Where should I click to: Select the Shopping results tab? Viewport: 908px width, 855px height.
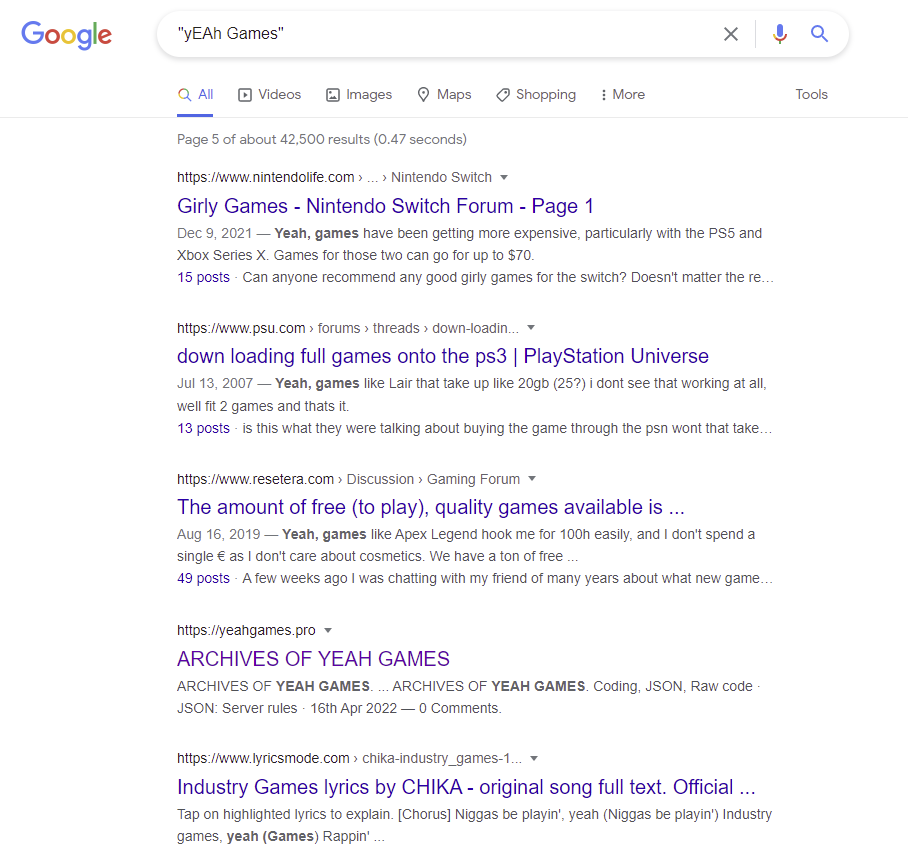536,95
